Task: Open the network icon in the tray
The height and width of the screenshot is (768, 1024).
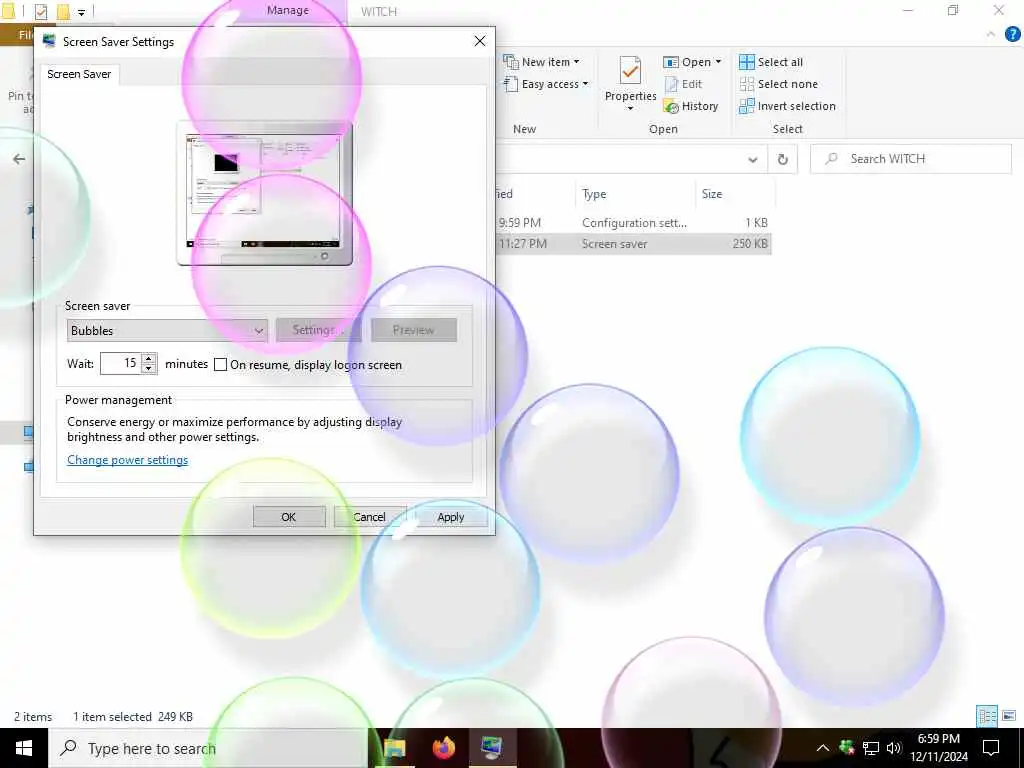Action: 871,748
